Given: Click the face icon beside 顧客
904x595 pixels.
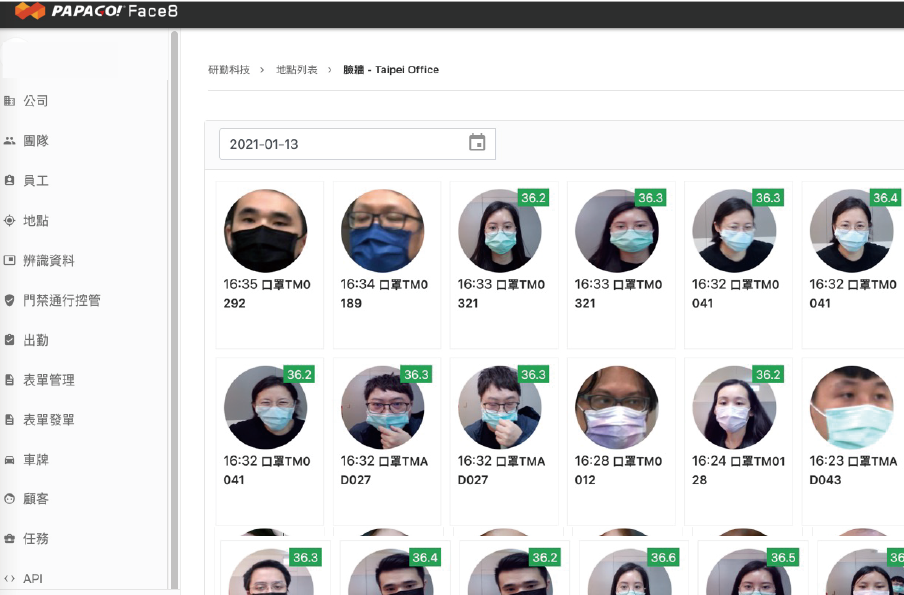Looking at the screenshot, I should click(9, 498).
